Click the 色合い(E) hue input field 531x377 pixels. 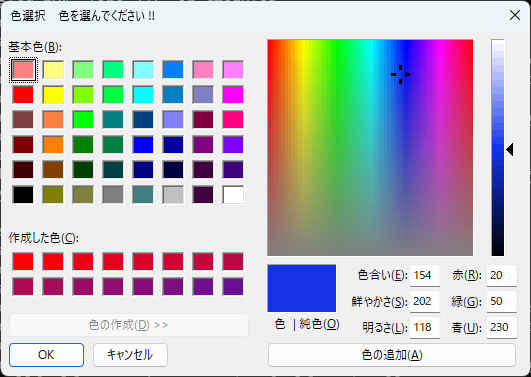(x=425, y=275)
